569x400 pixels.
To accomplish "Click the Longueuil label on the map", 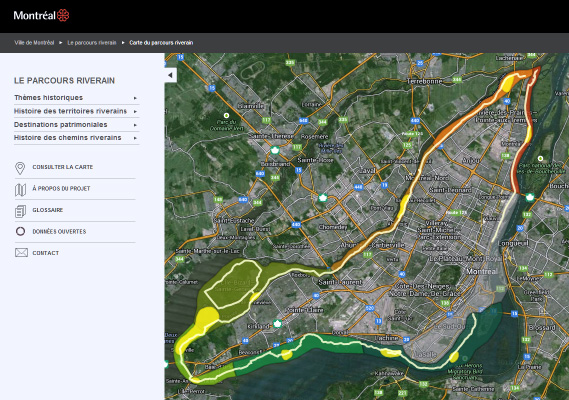I will pos(513,243).
